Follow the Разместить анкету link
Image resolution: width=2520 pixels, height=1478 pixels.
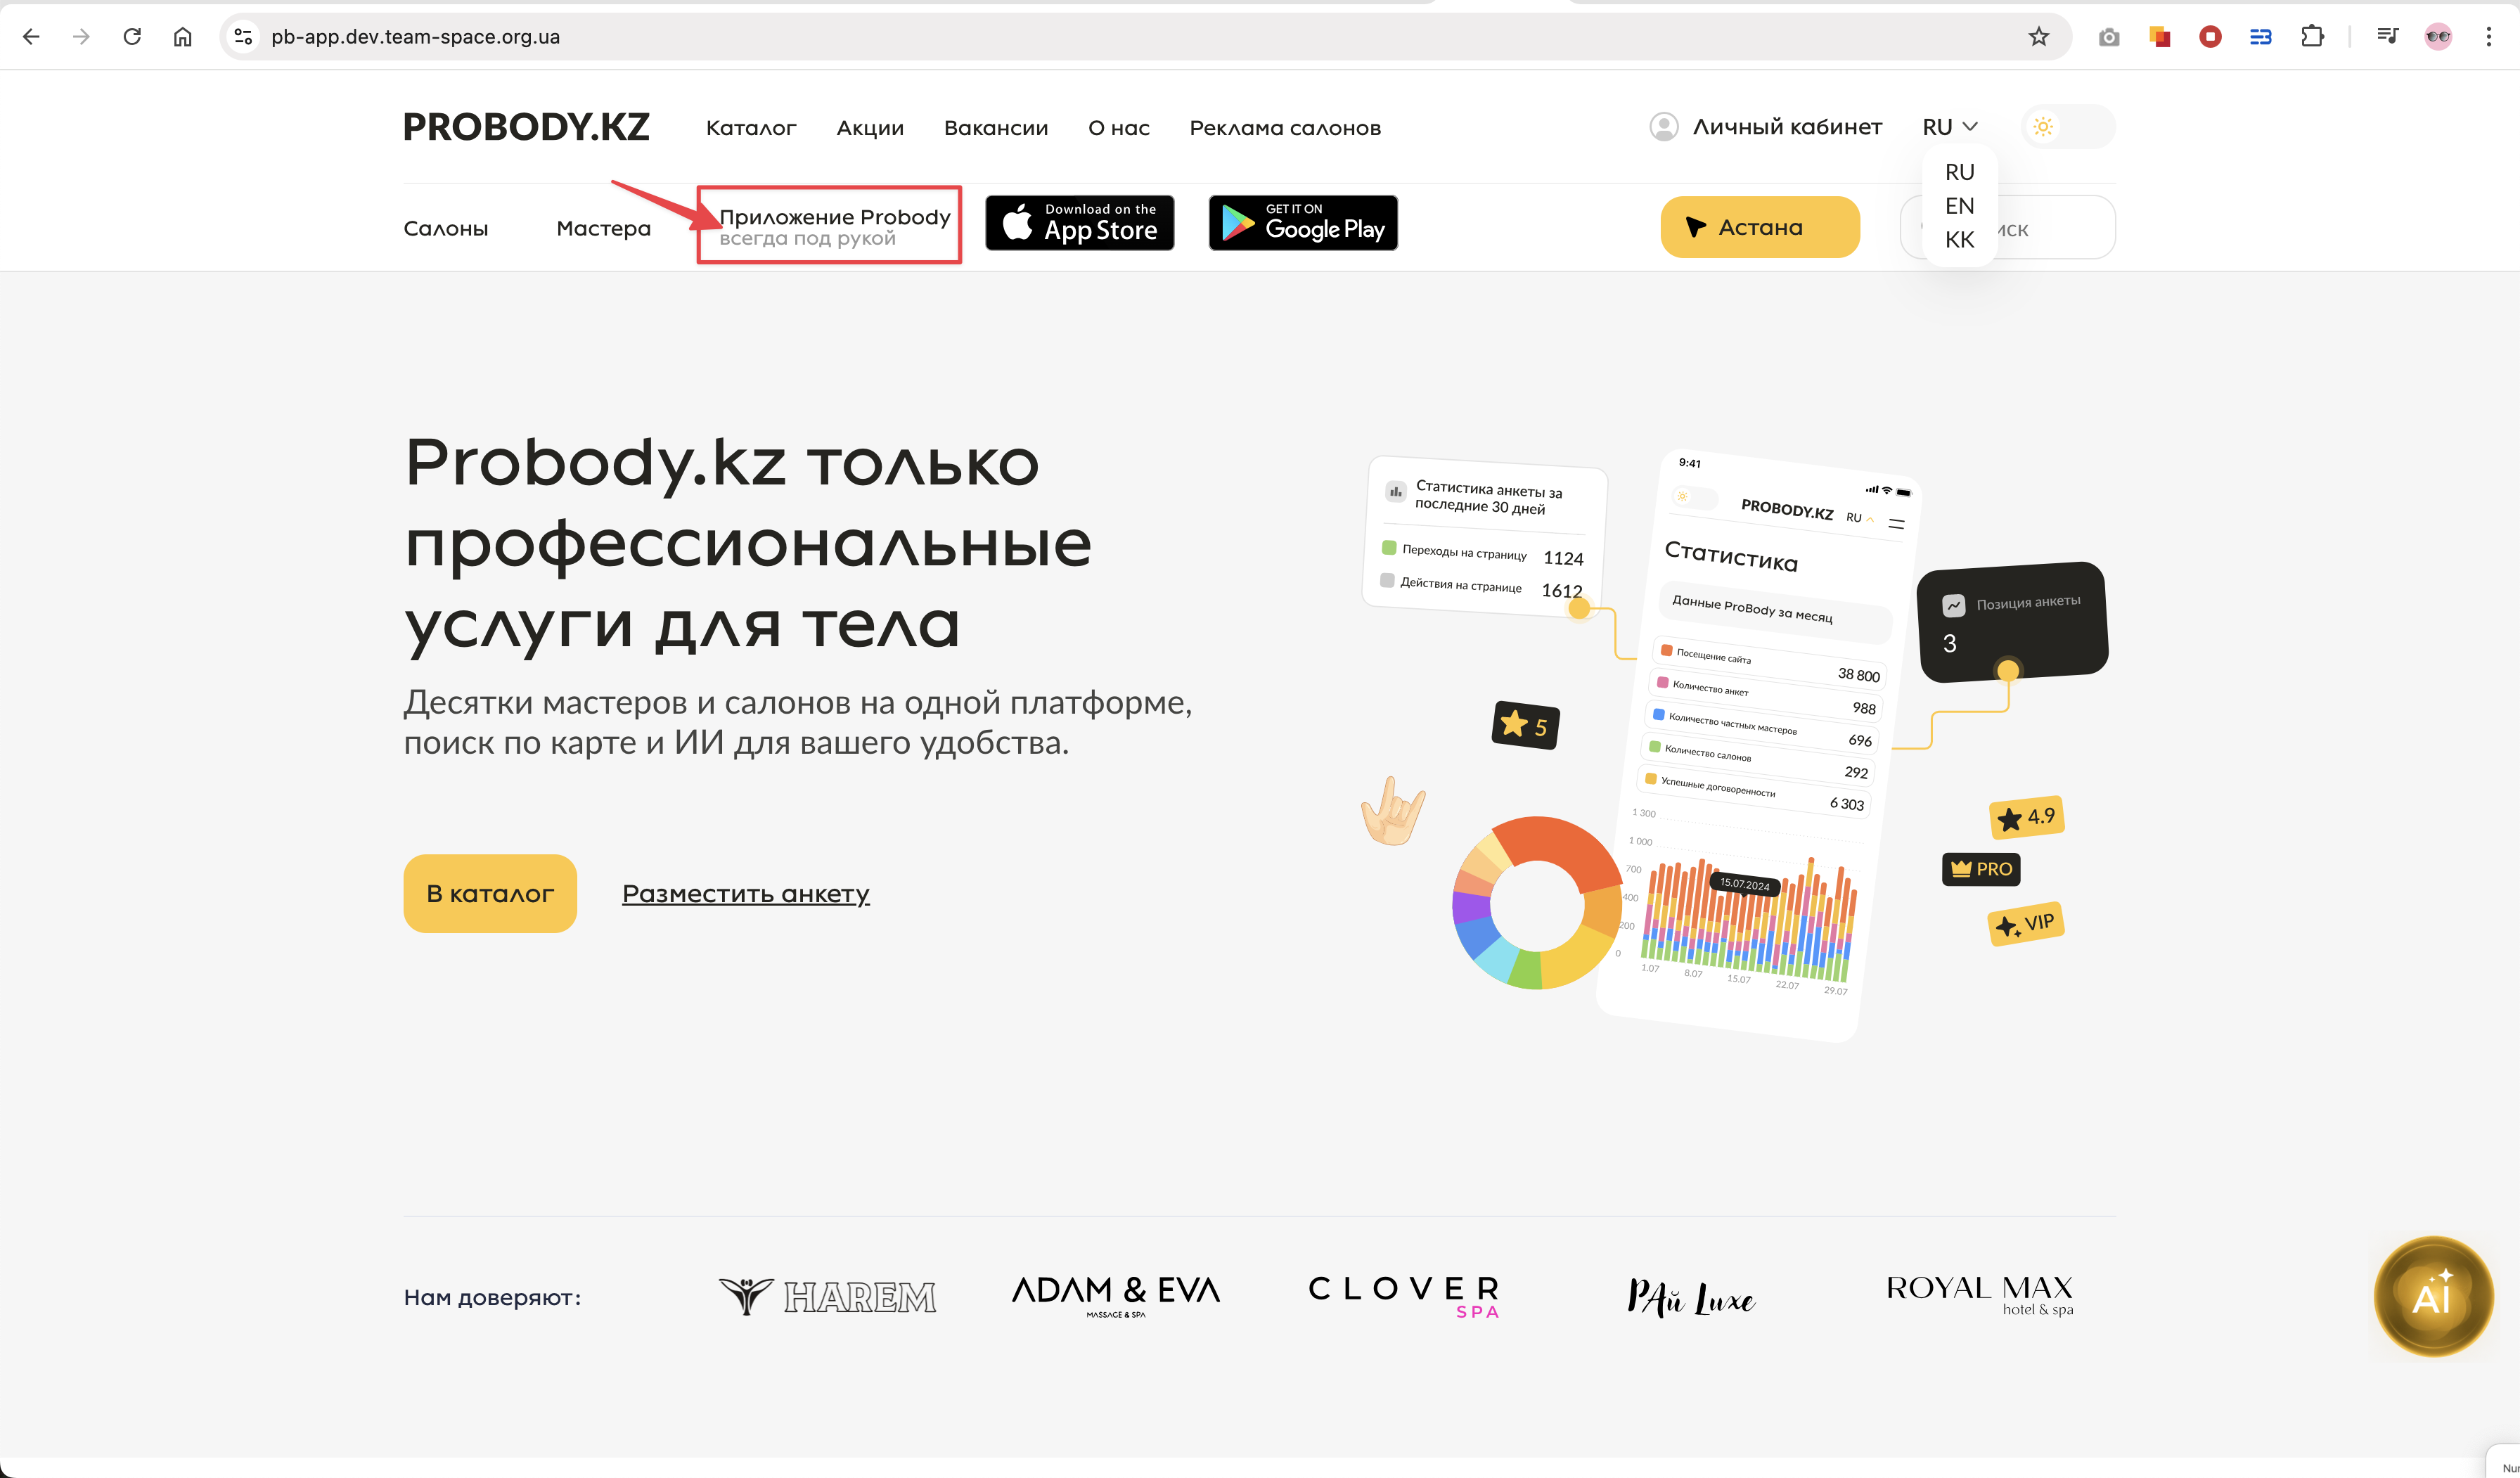click(x=745, y=893)
